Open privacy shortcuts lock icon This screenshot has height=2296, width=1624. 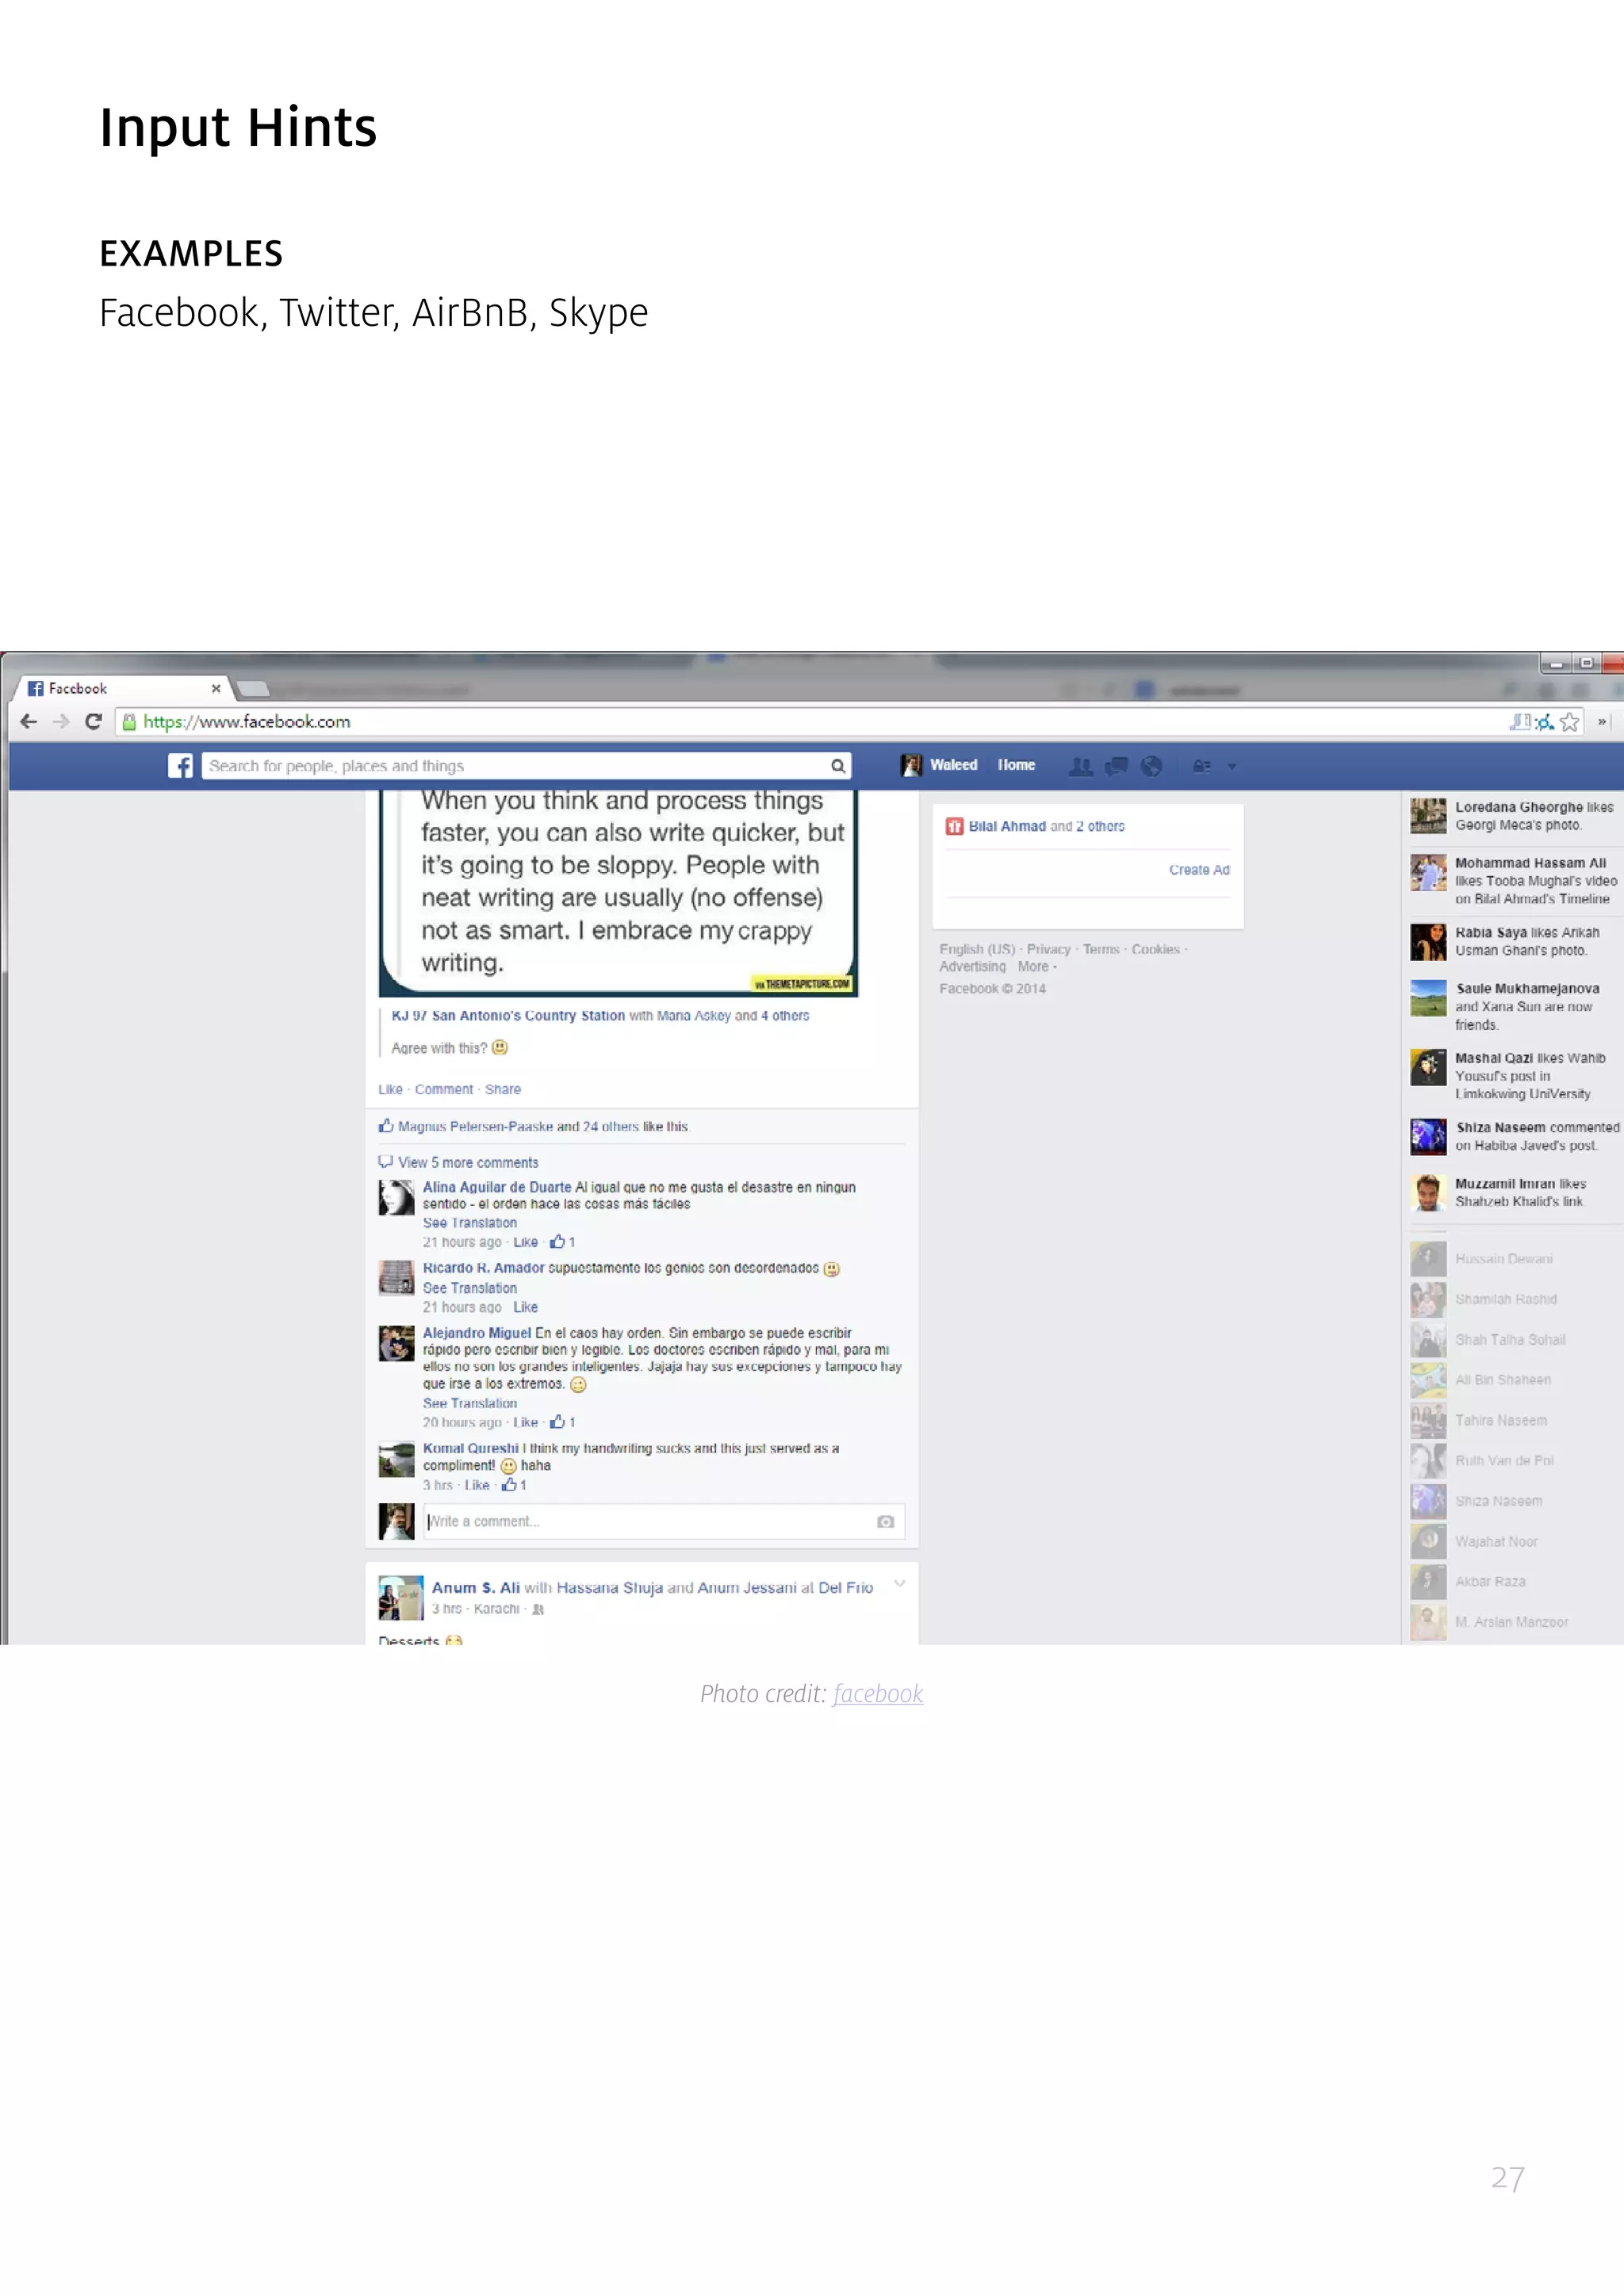1201,766
